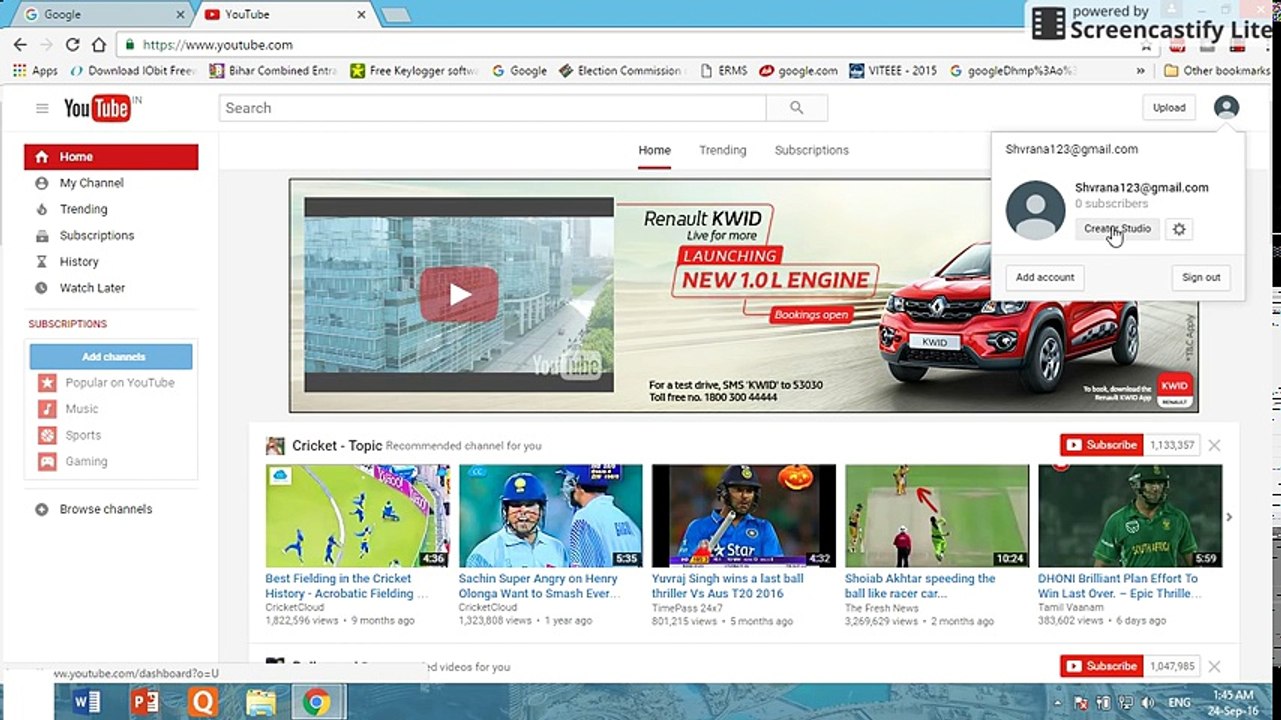Select Home in the sidebar
Image resolution: width=1281 pixels, height=720 pixels.
[x=111, y=157]
